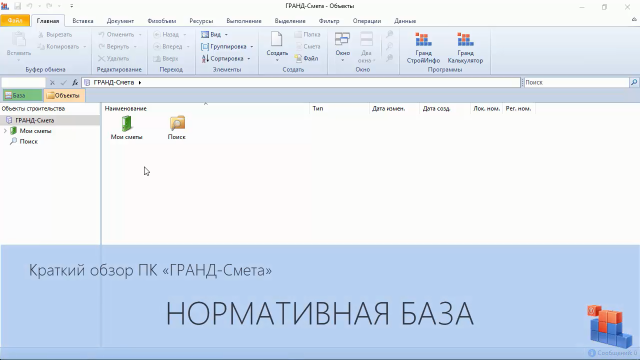Click the name box left of formula bar
640x360 pixels.
23,82
